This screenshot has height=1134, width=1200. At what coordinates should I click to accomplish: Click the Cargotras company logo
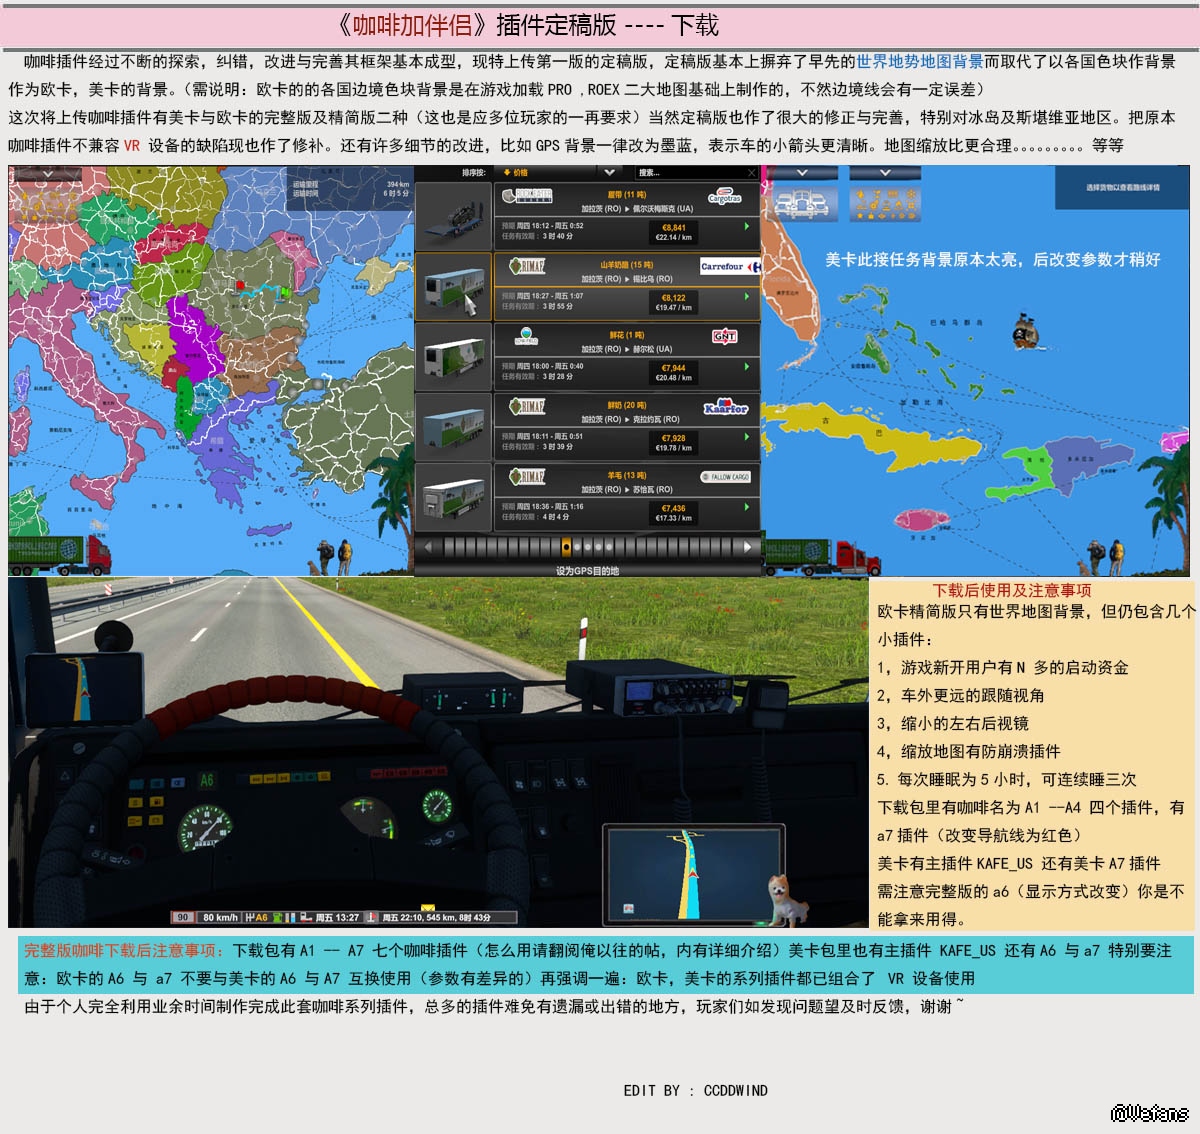pos(725,197)
